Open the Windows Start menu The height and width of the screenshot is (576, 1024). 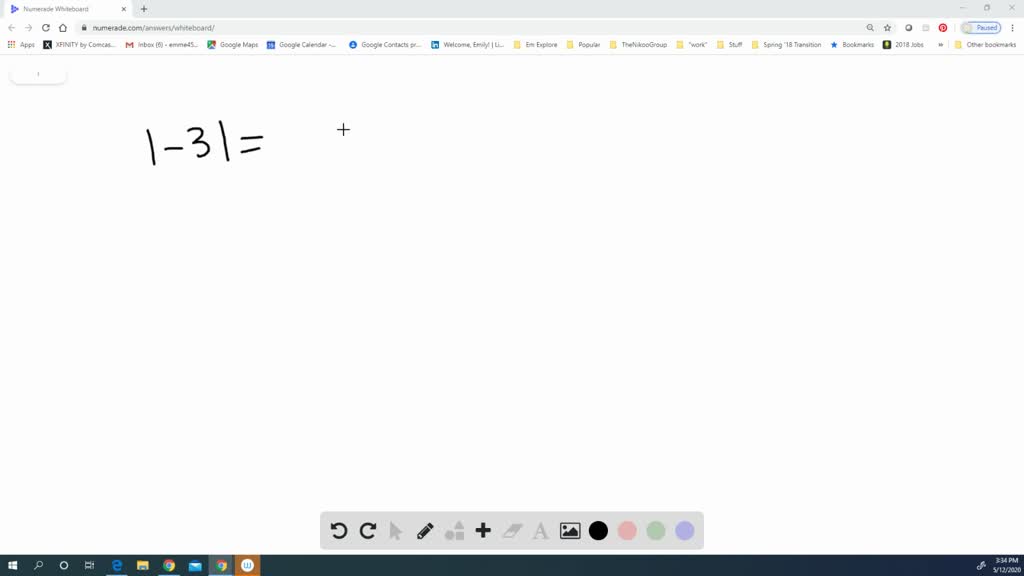pyautogui.click(x=12, y=566)
